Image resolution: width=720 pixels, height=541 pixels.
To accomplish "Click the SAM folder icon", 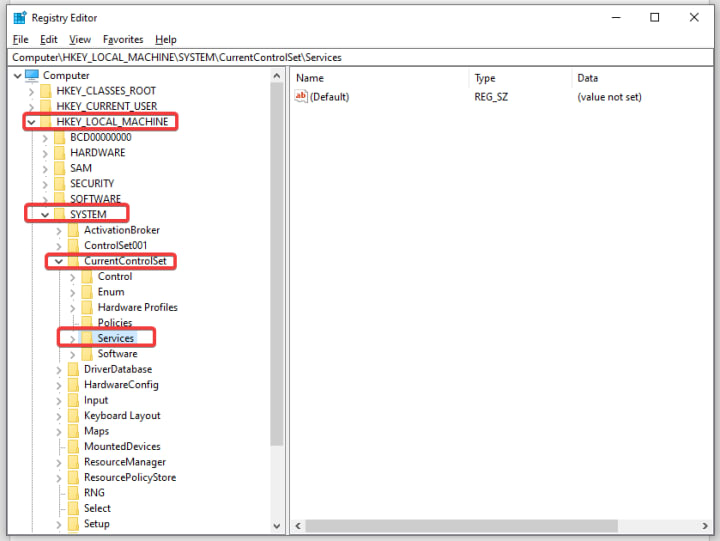I will [x=60, y=168].
